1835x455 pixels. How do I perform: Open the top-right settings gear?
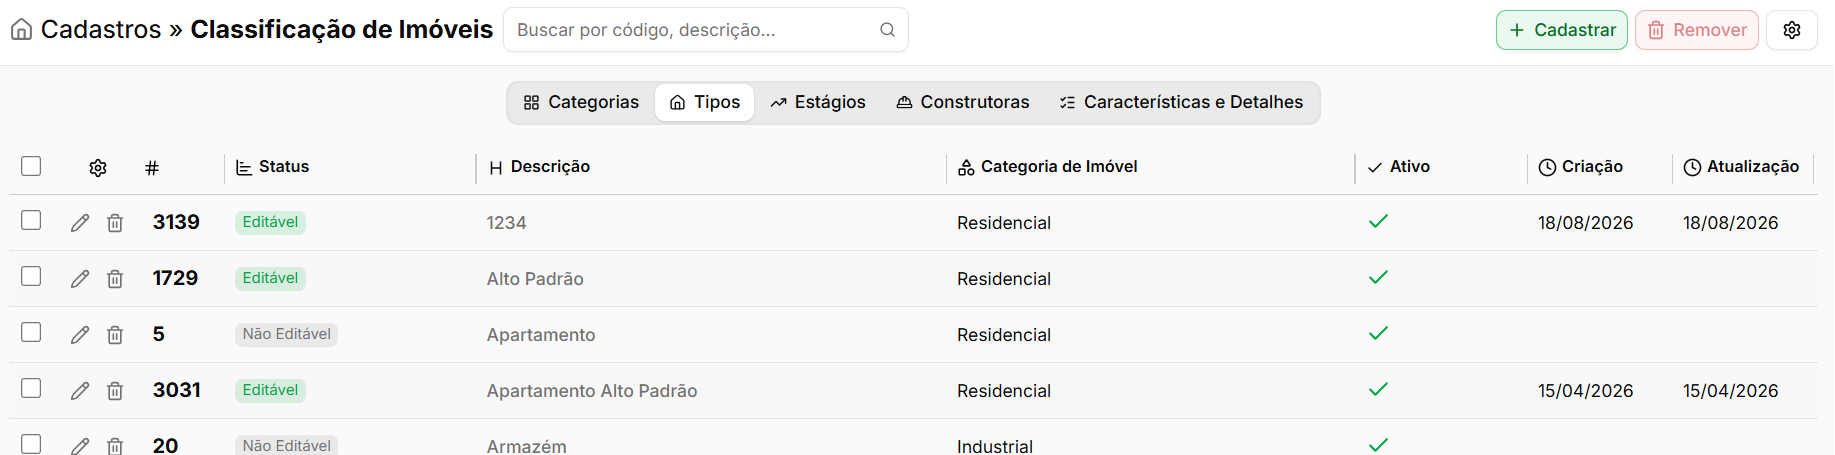[x=1791, y=30]
